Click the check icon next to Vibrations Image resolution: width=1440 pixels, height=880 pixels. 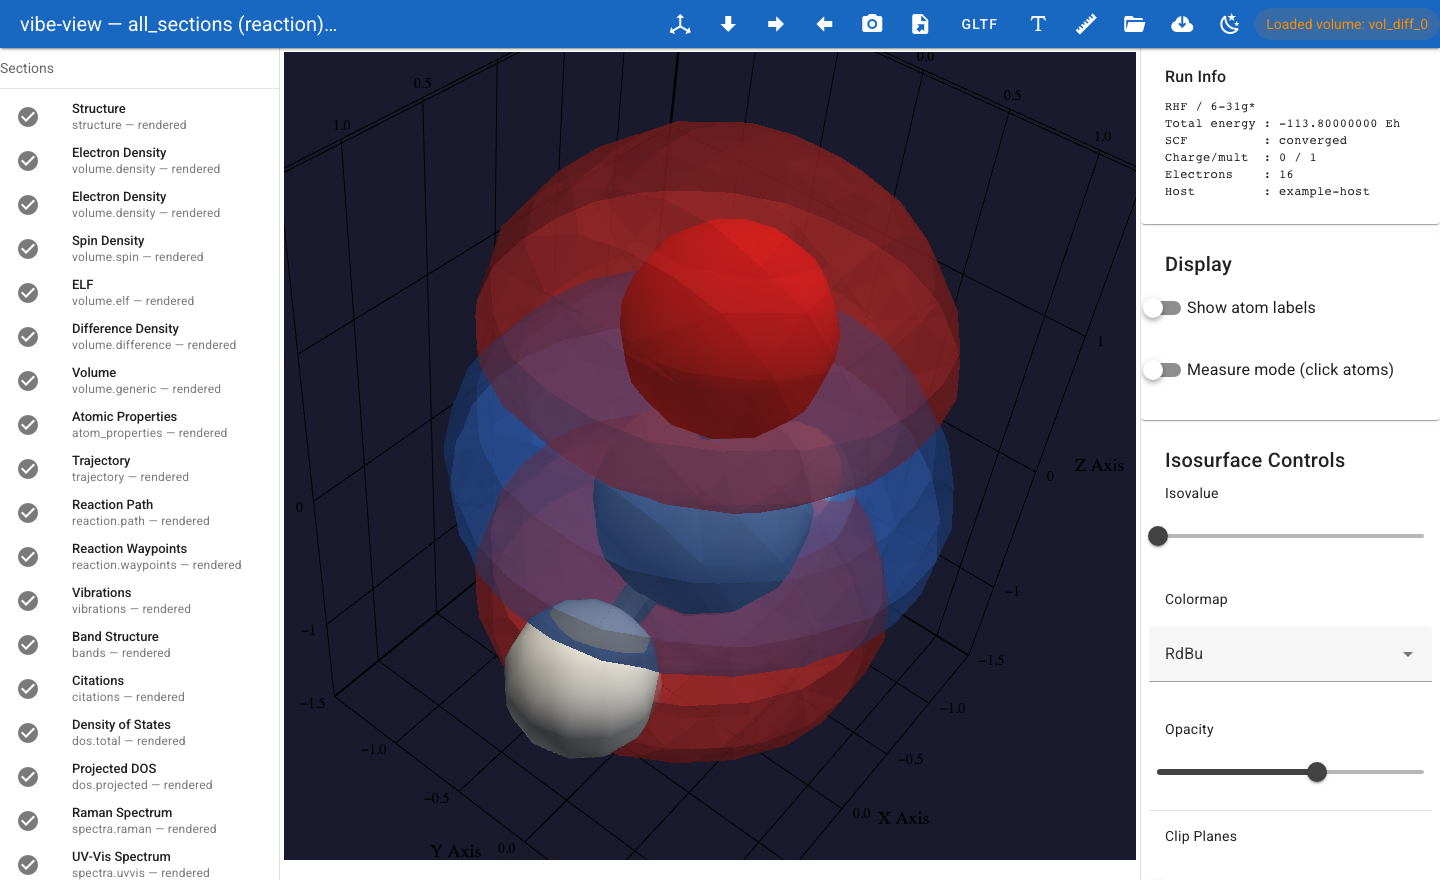tap(28, 601)
